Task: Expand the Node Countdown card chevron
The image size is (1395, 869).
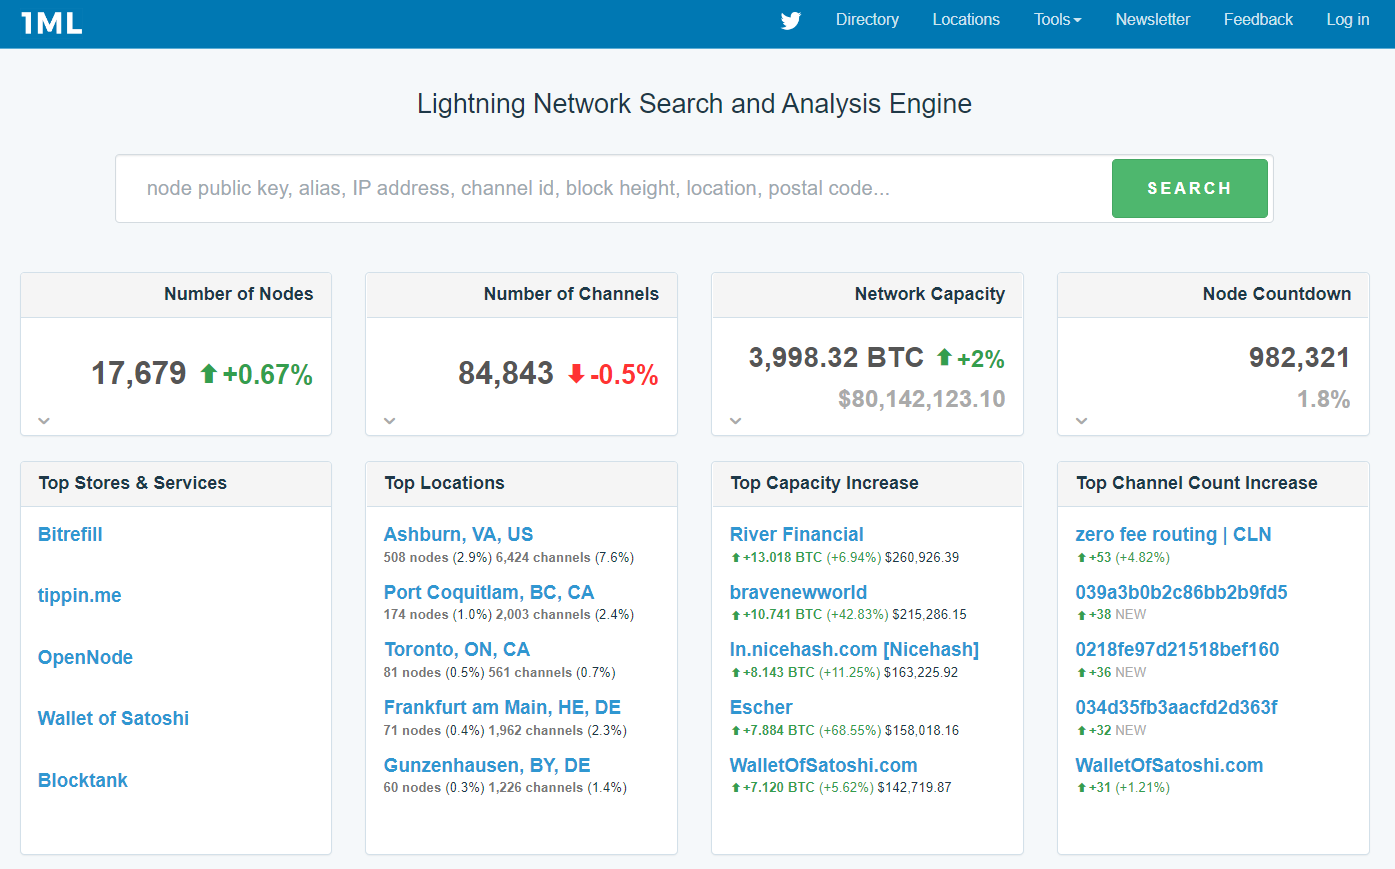Action: pos(1082,421)
